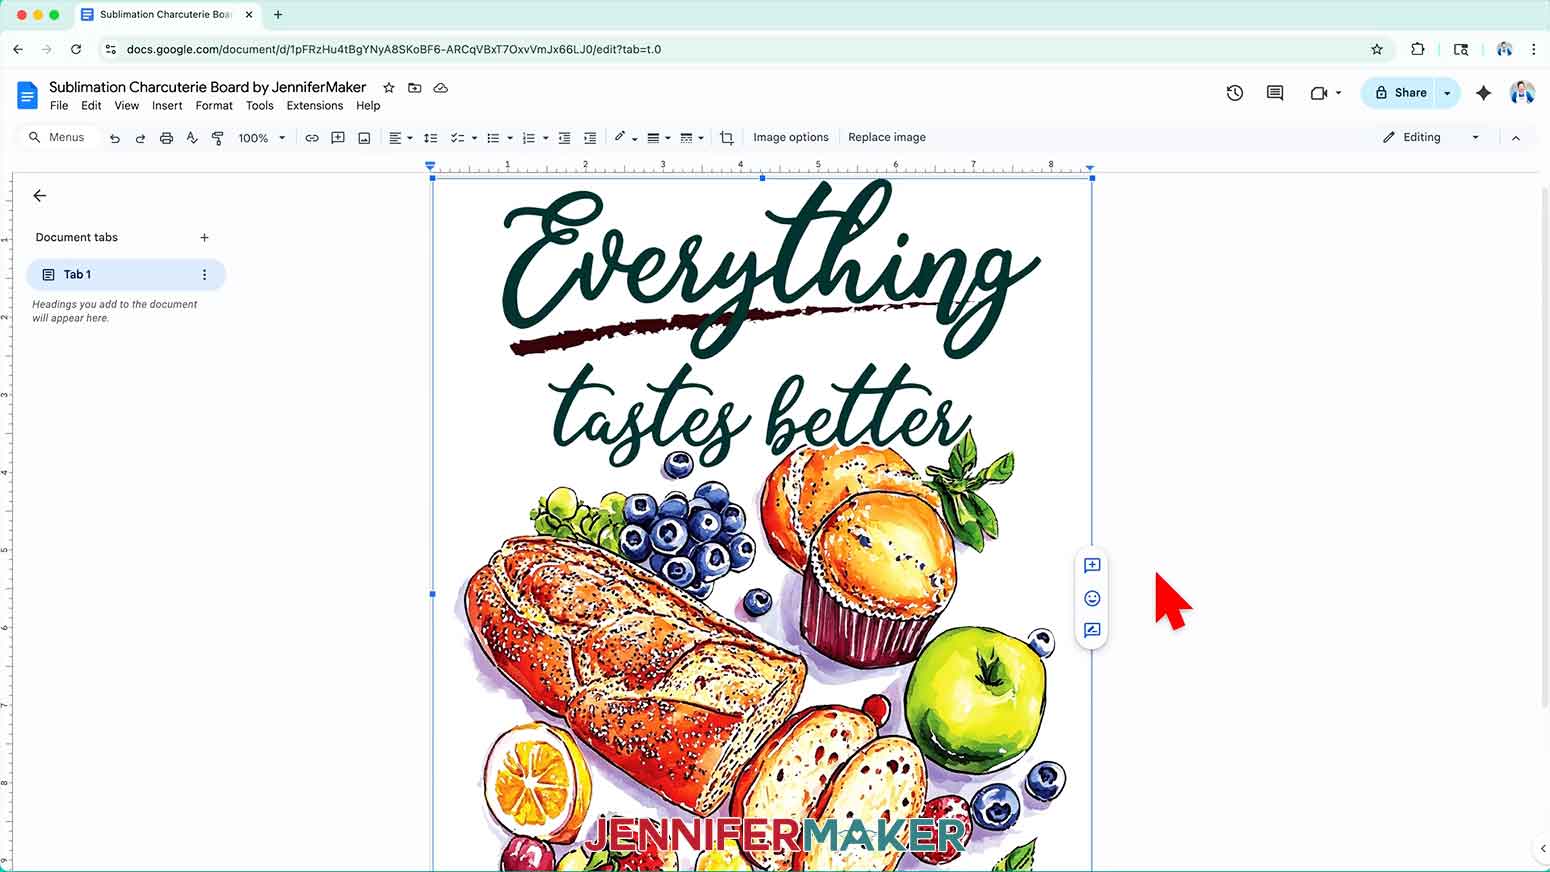Reload the page in Chrome
The image size is (1550, 872).
tap(76, 49)
